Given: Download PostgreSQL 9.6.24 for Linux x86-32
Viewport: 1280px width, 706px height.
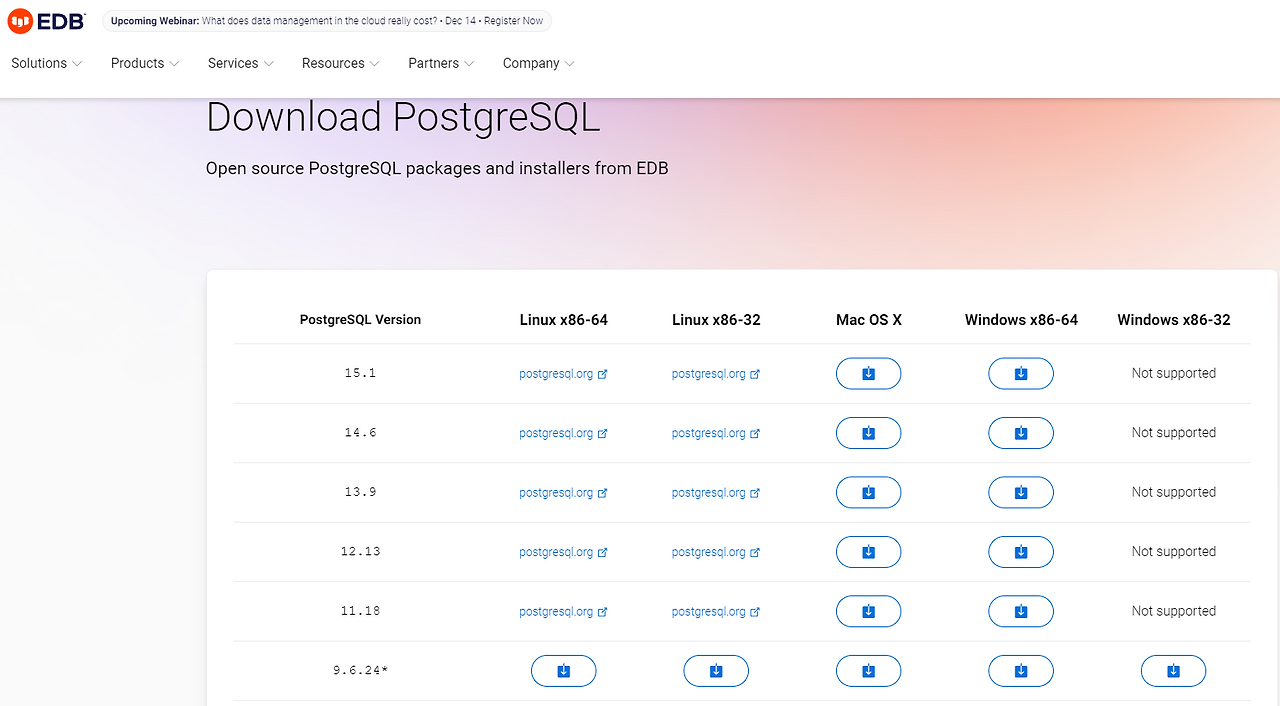Looking at the screenshot, I should coord(716,670).
